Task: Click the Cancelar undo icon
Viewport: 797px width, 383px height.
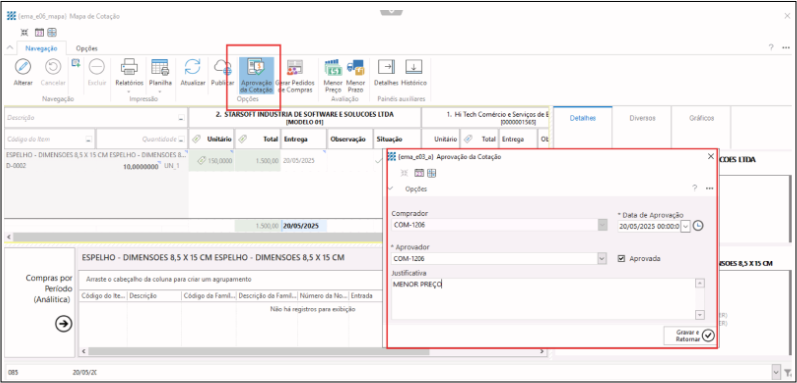Action: click(x=53, y=67)
